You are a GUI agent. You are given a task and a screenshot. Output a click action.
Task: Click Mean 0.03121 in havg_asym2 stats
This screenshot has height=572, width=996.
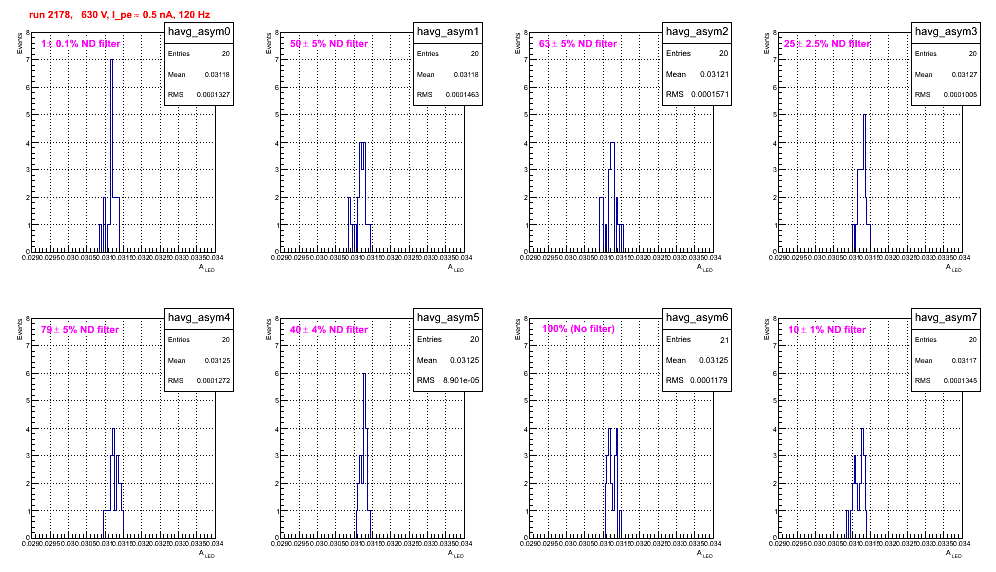tap(697, 74)
